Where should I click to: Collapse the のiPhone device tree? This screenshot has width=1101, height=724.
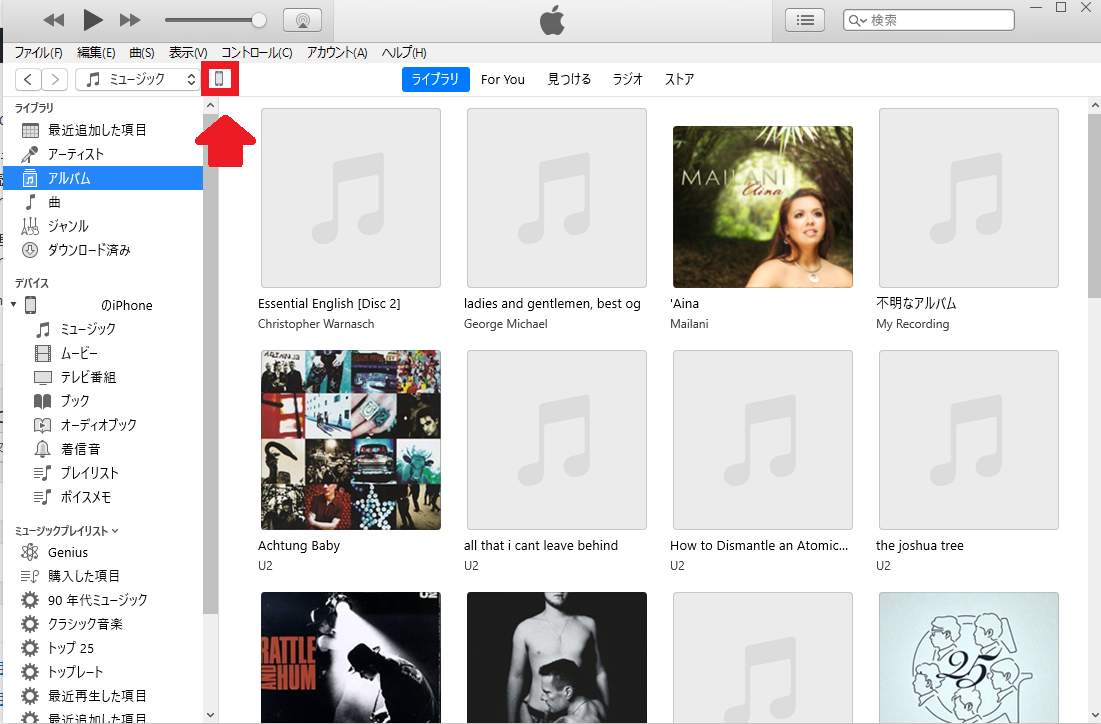tap(12, 305)
